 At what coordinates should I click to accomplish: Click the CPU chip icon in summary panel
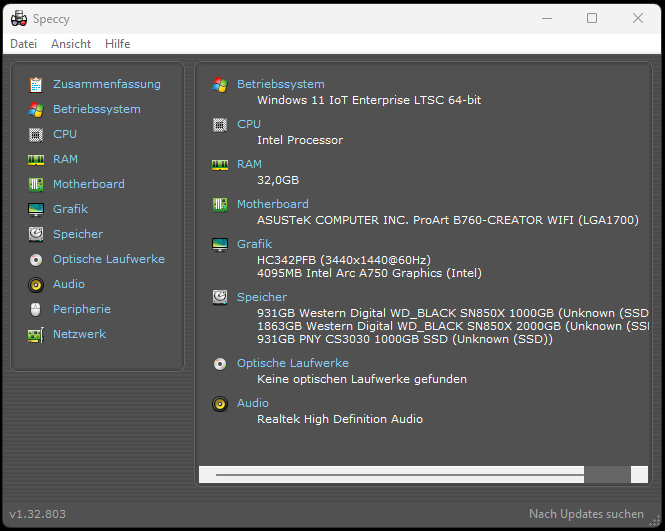tap(220, 125)
